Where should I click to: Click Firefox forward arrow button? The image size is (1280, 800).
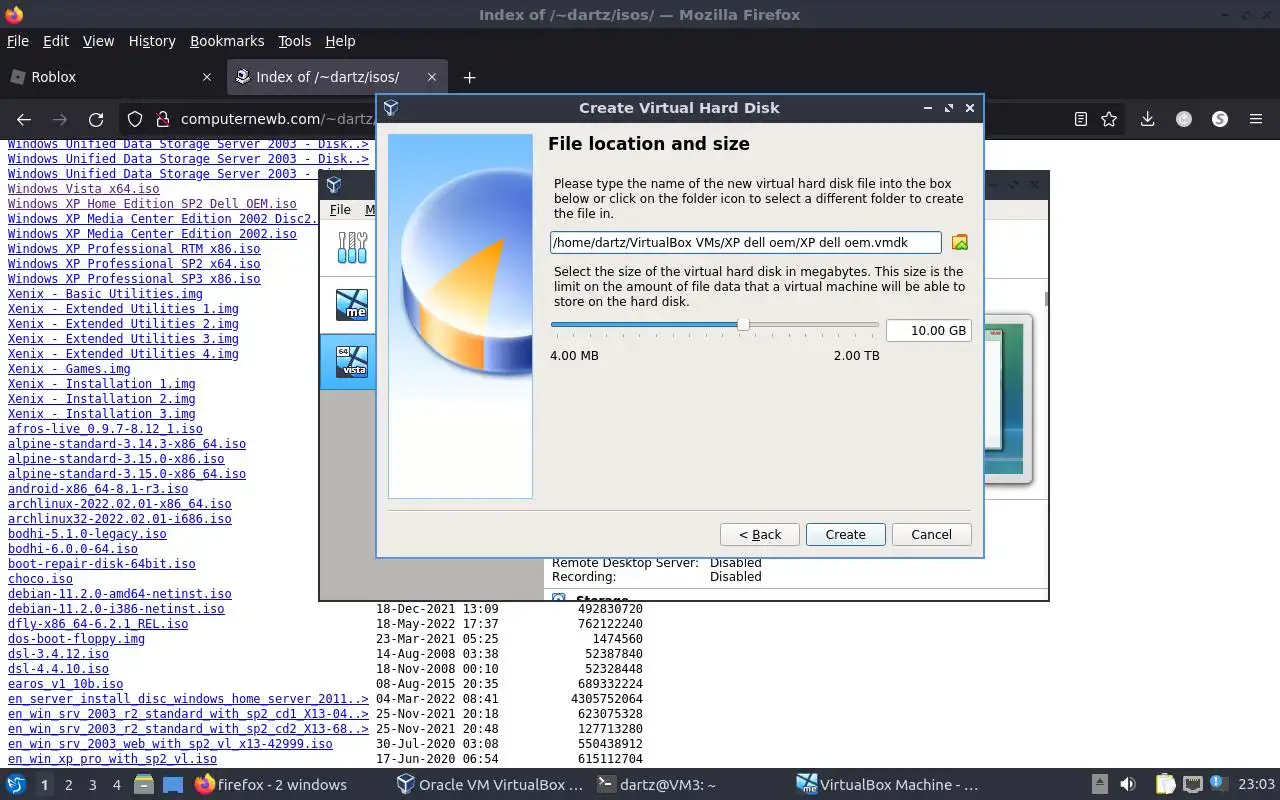(x=60, y=119)
